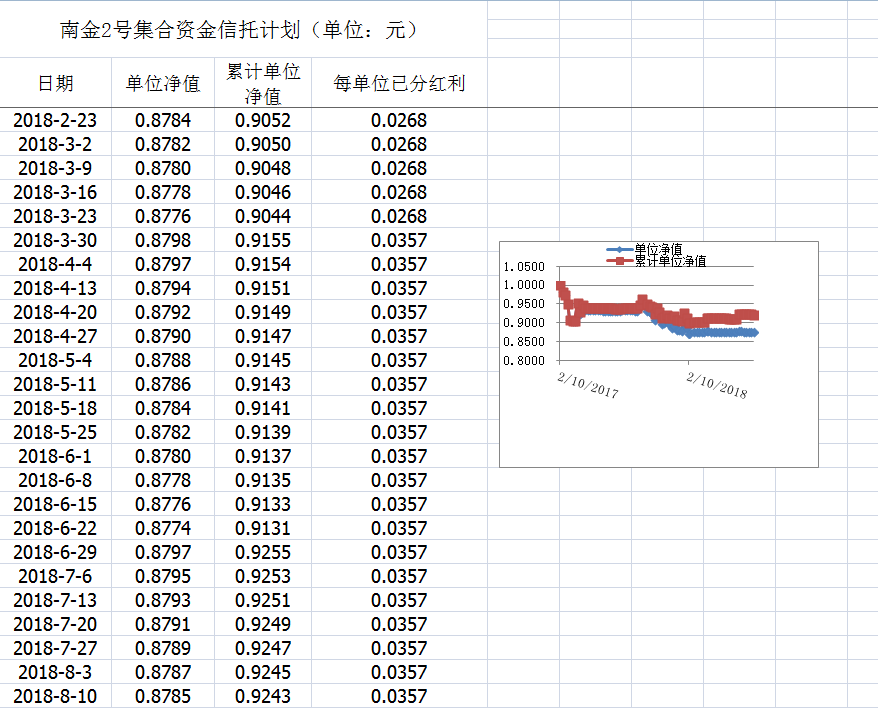Click unit value 0.8798 in the 2018-3-30 row
The image size is (878, 708).
pyautogui.click(x=163, y=240)
